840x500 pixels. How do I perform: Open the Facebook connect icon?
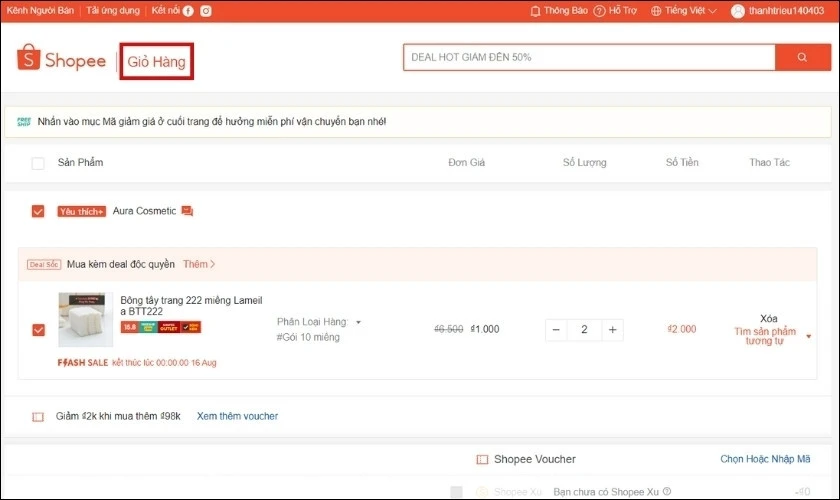[188, 11]
